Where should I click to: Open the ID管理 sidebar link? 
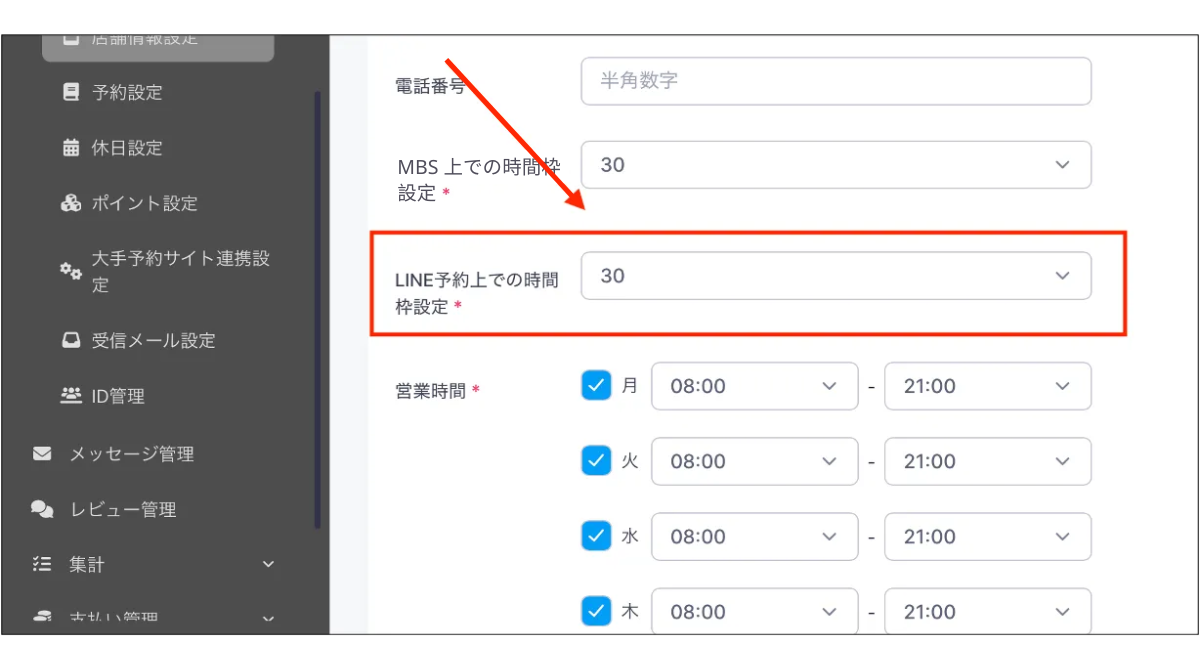(118, 396)
